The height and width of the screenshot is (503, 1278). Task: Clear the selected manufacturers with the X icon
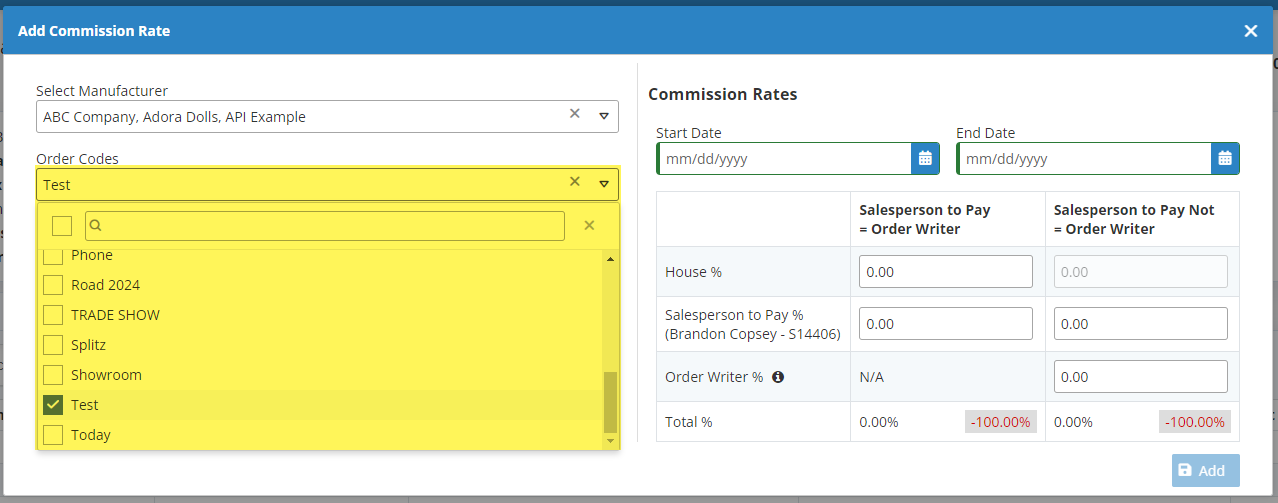[575, 114]
